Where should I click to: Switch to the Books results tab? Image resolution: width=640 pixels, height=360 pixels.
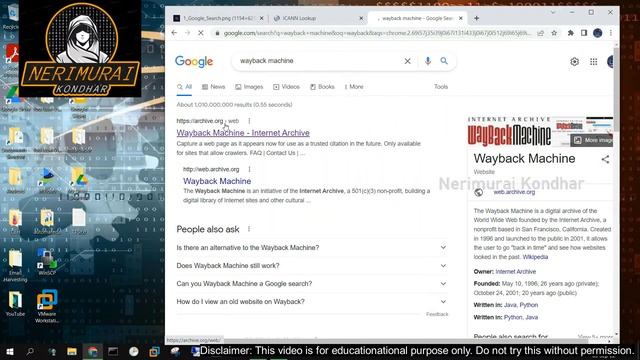coord(322,87)
